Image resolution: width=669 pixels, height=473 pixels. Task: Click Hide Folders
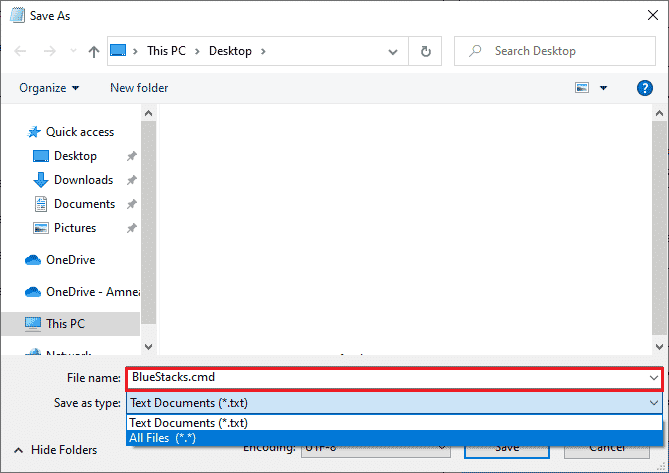[x=55, y=450]
